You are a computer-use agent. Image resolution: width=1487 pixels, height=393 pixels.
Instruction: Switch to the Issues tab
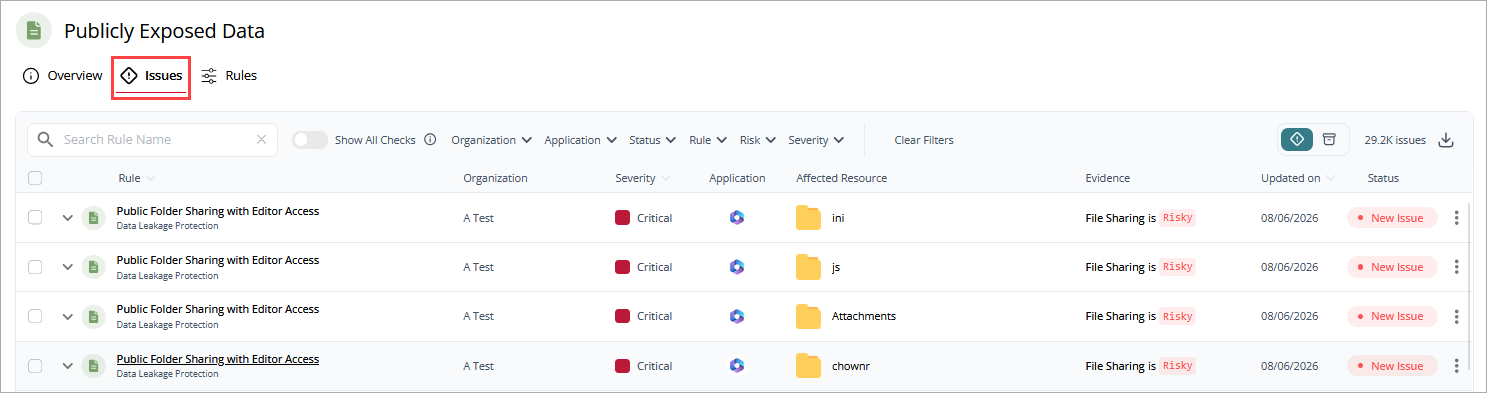click(x=151, y=75)
